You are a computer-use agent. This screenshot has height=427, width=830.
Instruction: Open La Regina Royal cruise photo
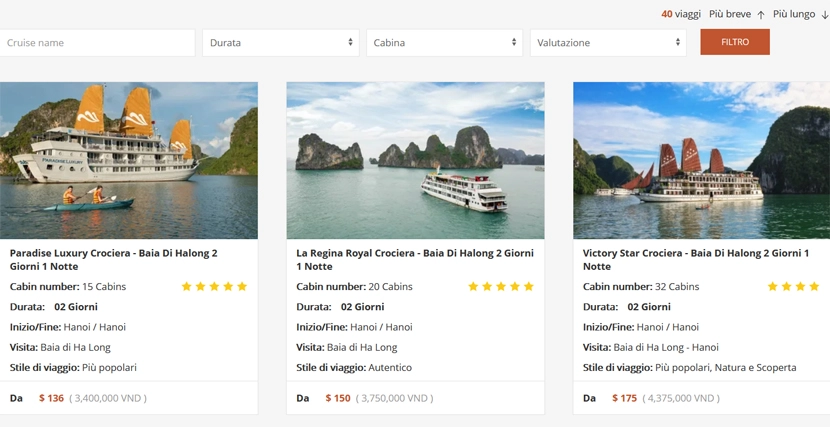tap(416, 160)
